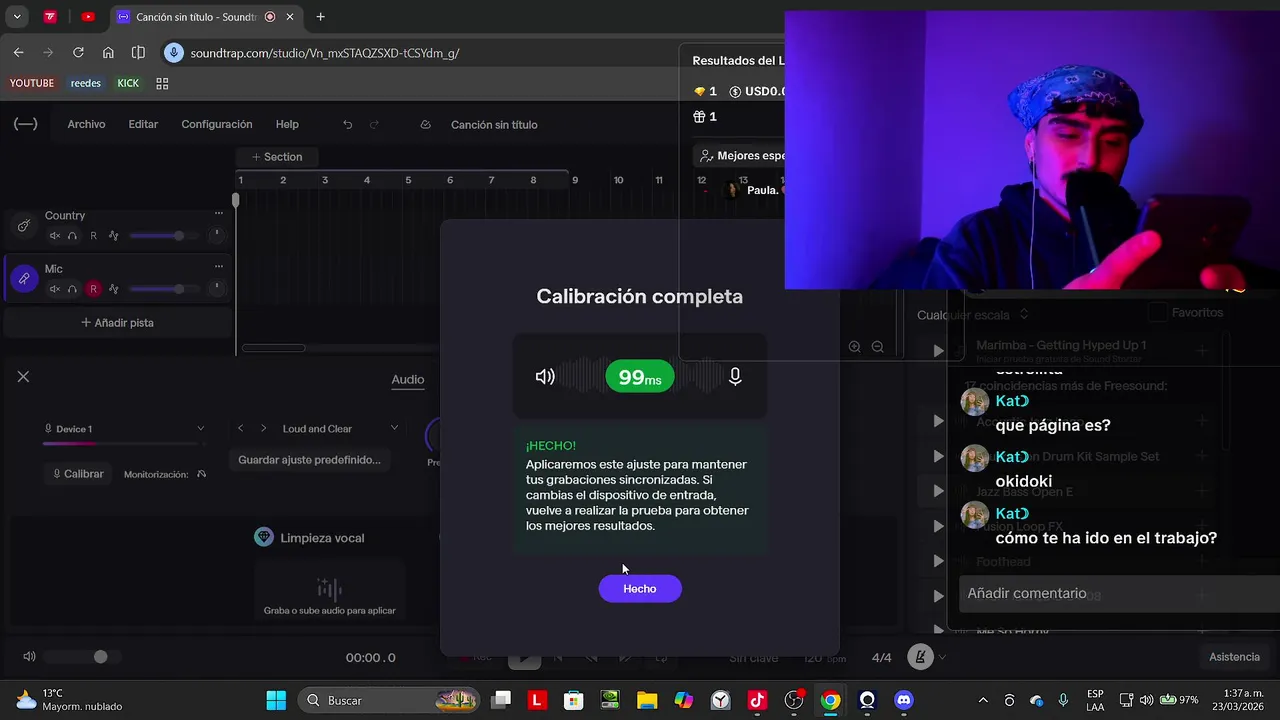Adjust the master volume slider
This screenshot has height=720, width=1280.
click(x=83, y=657)
